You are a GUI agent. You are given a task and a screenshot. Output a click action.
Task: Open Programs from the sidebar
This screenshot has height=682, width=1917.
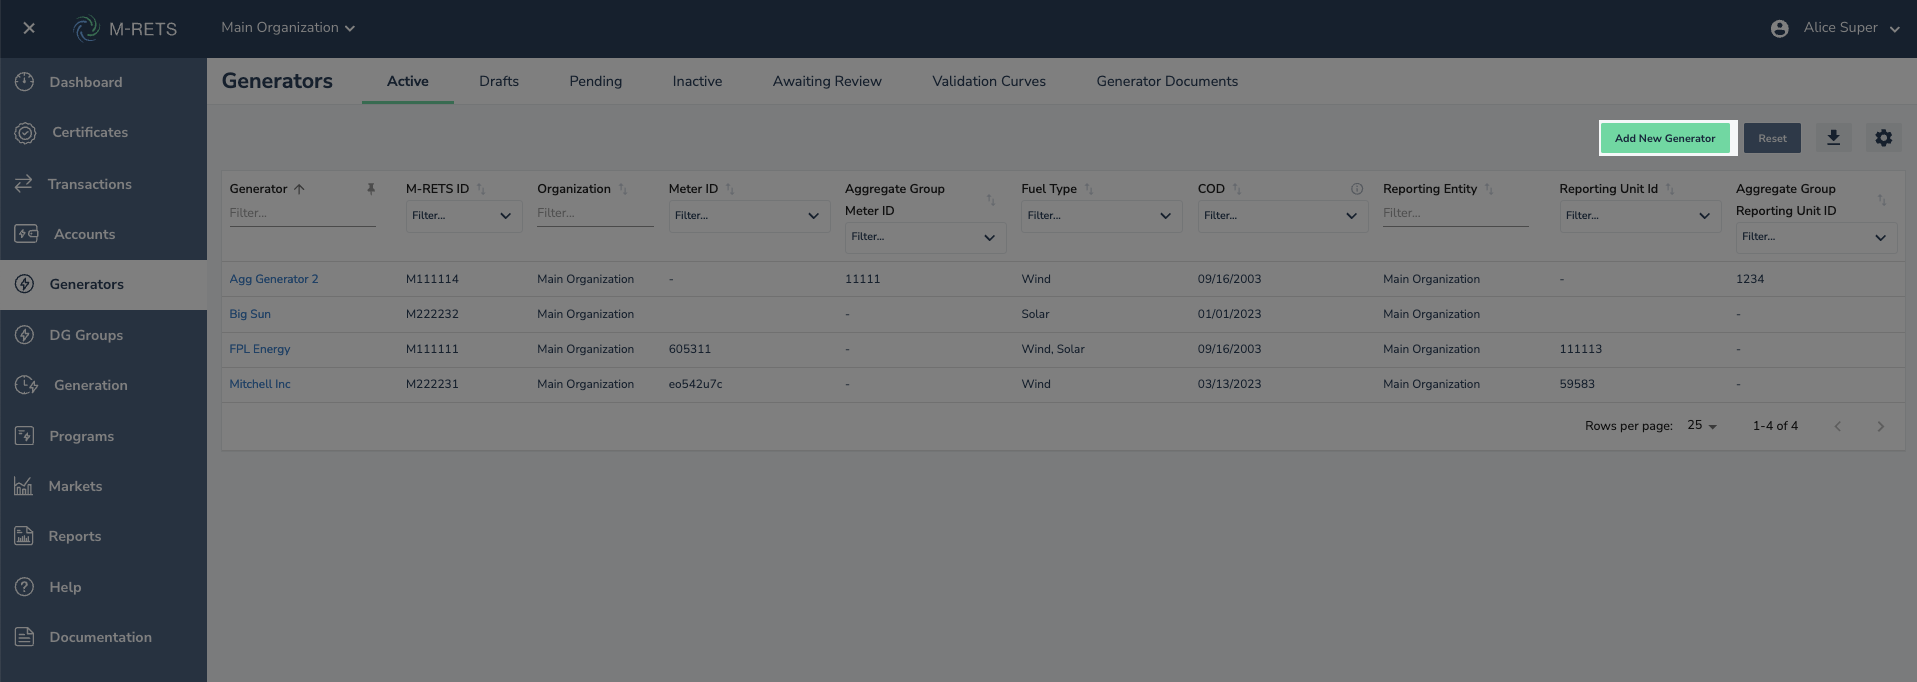pyautogui.click(x=103, y=436)
